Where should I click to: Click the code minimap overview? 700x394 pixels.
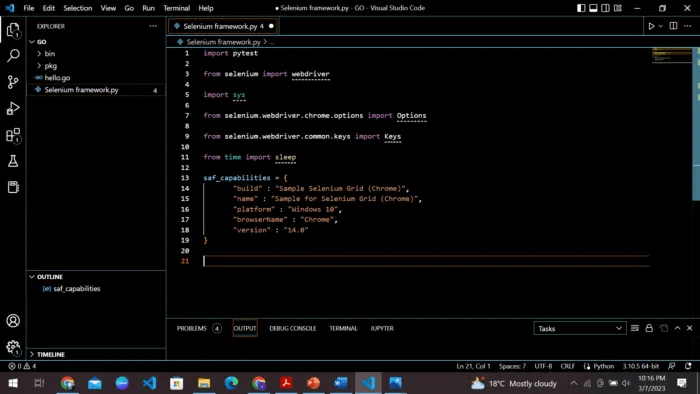pos(672,56)
